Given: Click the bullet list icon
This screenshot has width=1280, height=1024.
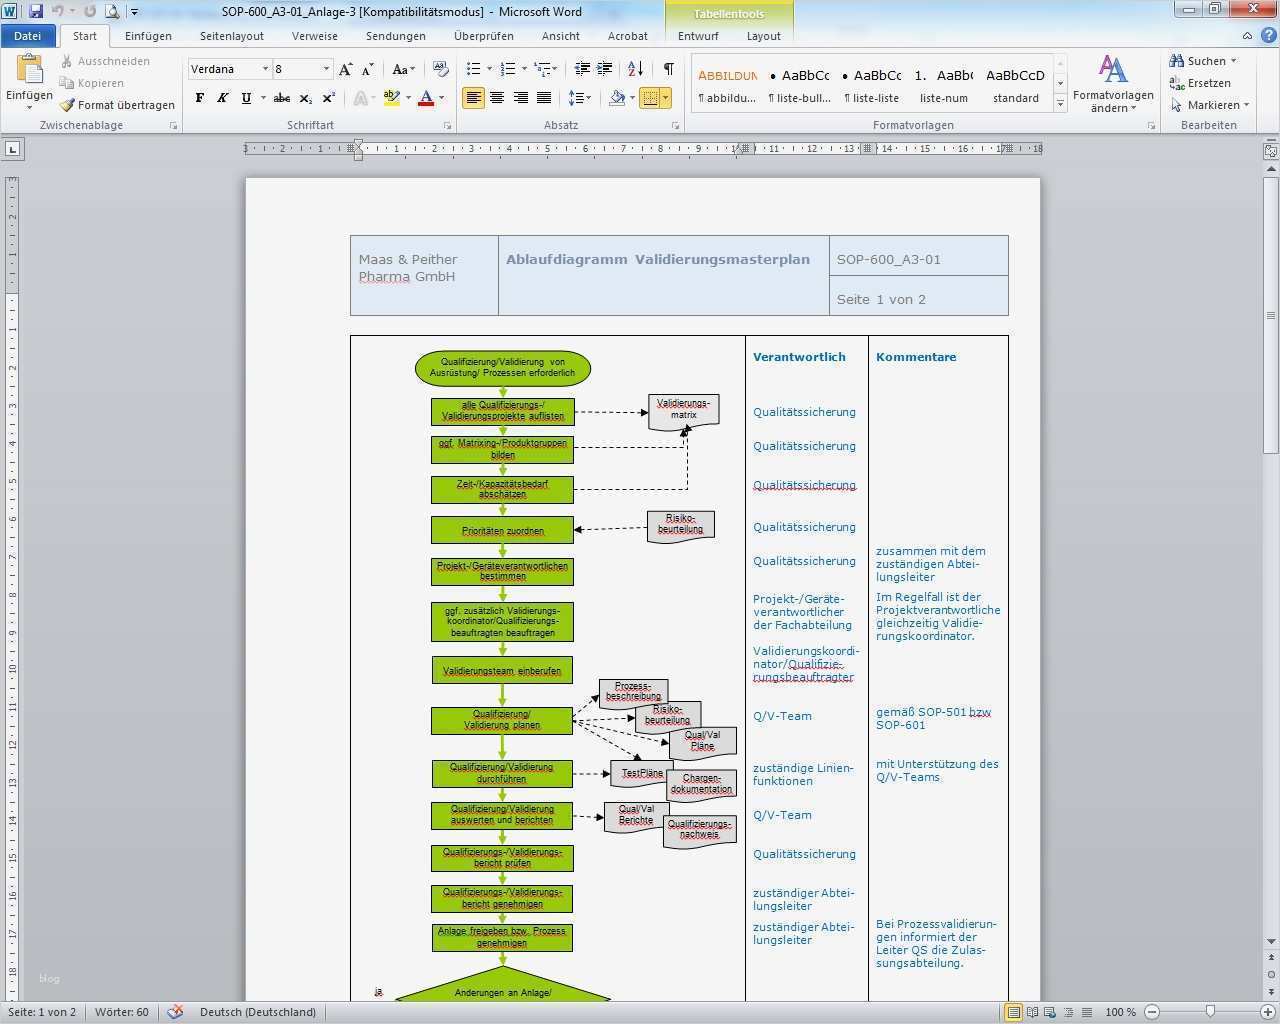Looking at the screenshot, I should coord(474,69).
